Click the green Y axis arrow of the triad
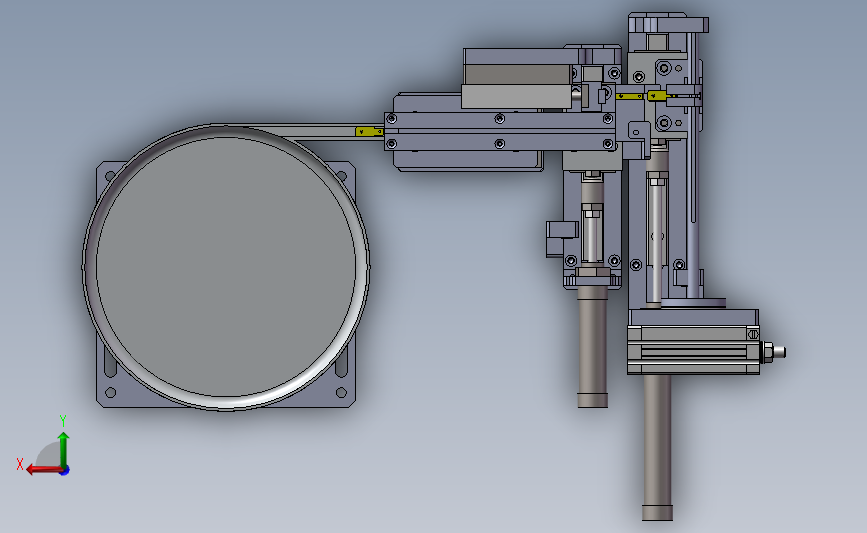Screen dimensions: 867x533 pyautogui.click(x=64, y=451)
